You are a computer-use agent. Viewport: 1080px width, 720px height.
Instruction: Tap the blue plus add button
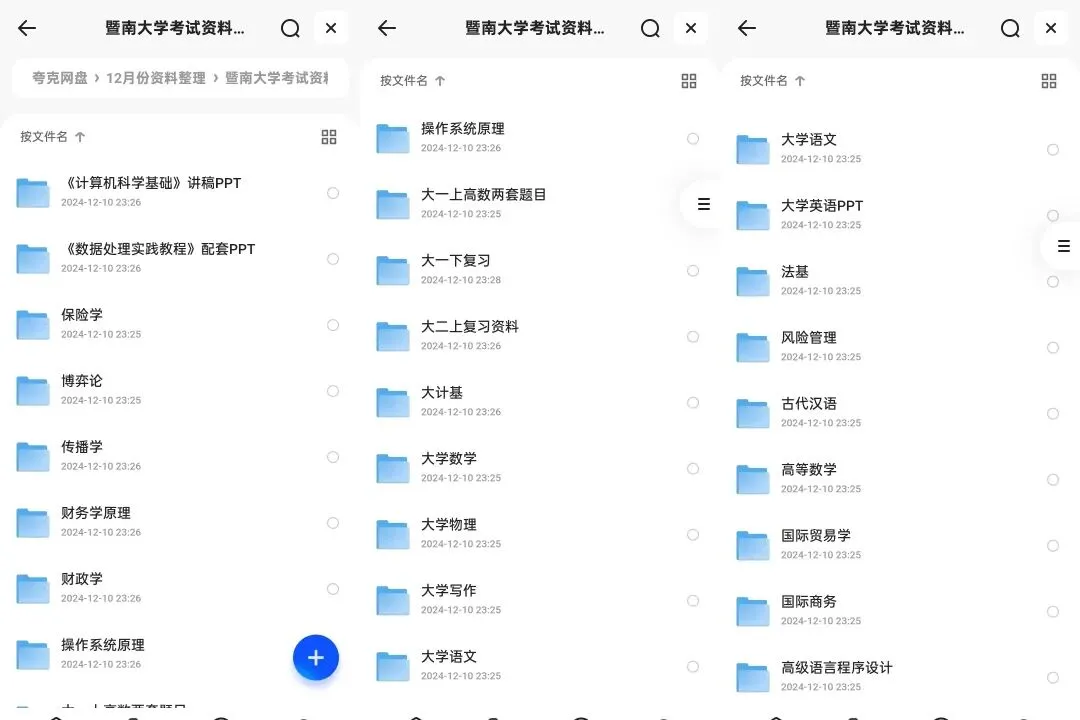coord(315,657)
